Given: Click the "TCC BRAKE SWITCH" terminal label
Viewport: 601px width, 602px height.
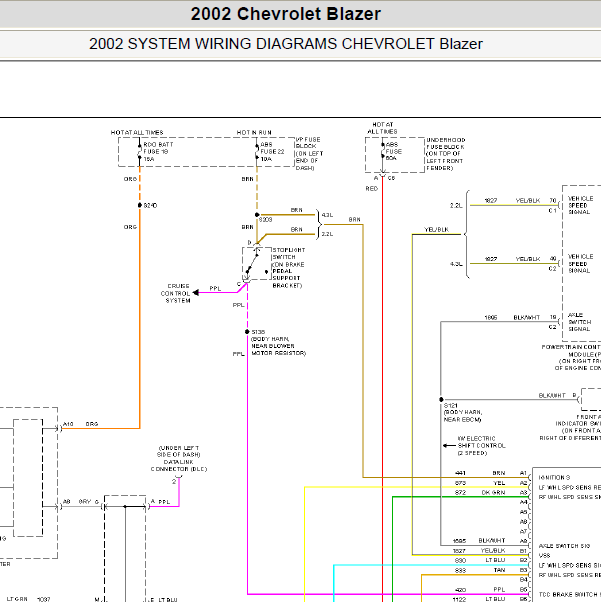Looking at the screenshot, I should tap(570, 594).
